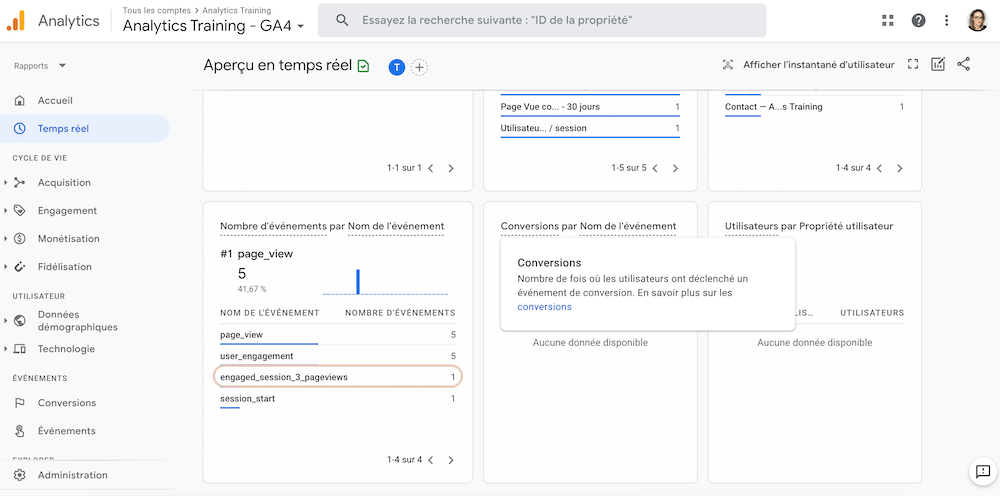The width and height of the screenshot is (1000, 496).
Task: Click the conversions link in the tooltip
Action: click(545, 307)
